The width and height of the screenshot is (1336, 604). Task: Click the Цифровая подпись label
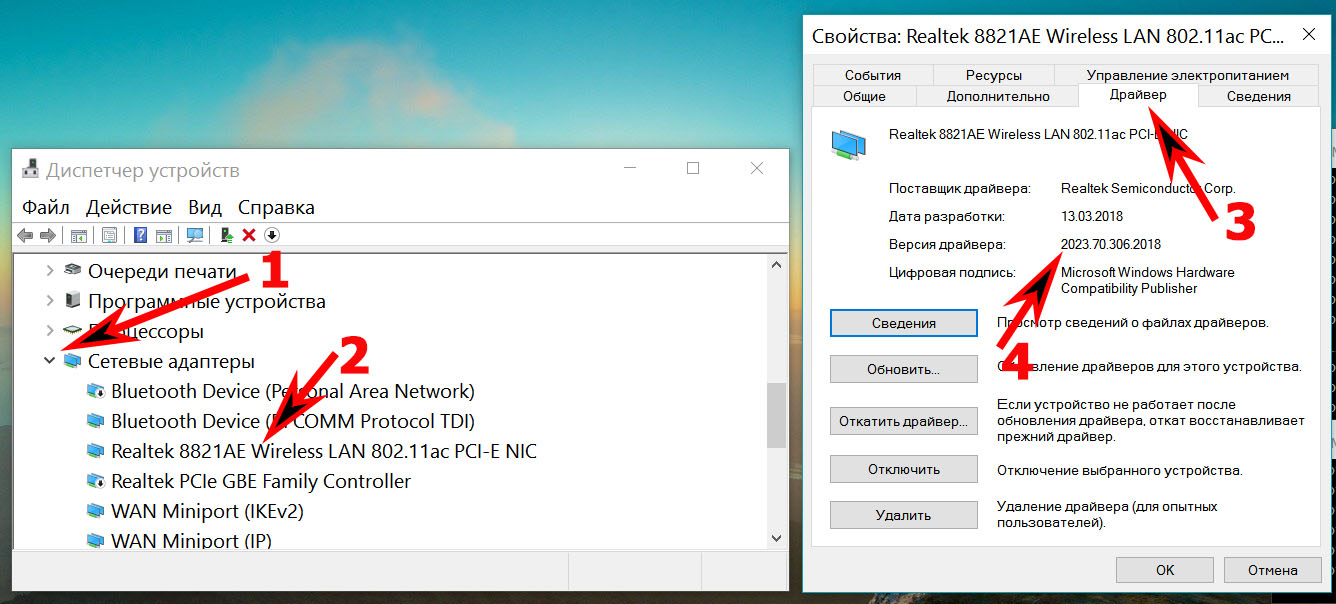coord(951,272)
